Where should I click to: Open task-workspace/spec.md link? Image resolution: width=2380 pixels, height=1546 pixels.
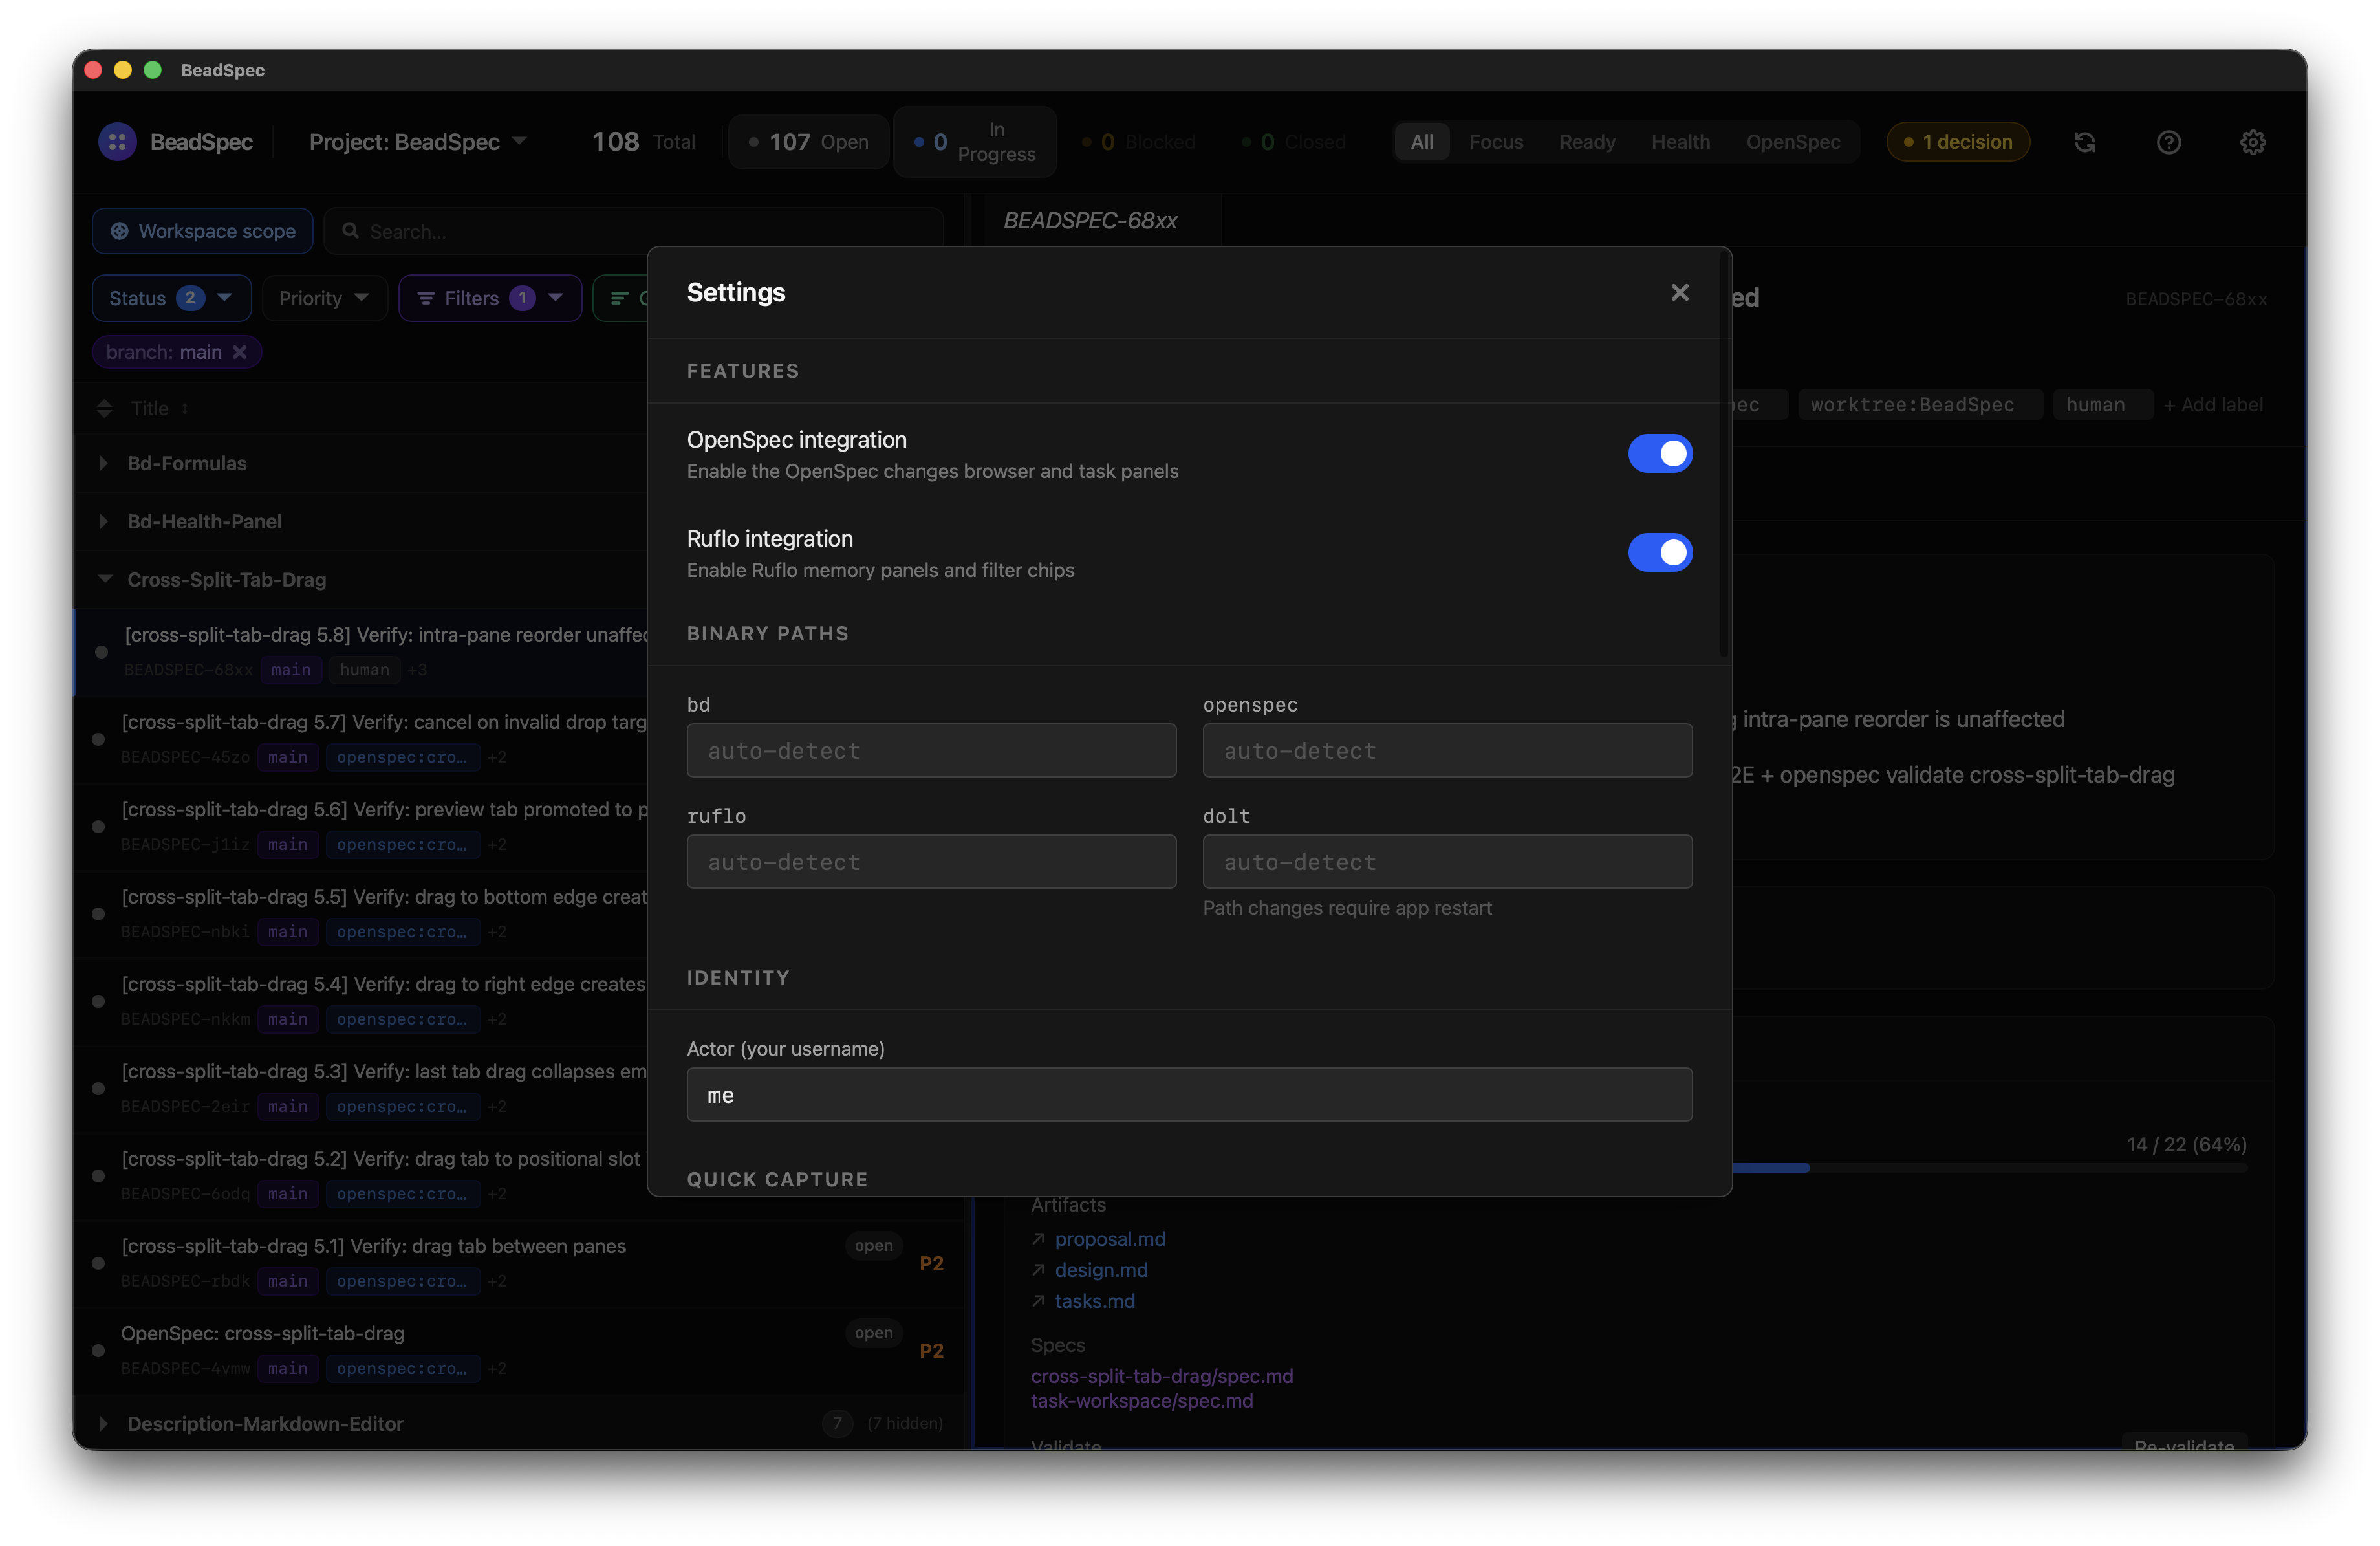(1141, 1400)
